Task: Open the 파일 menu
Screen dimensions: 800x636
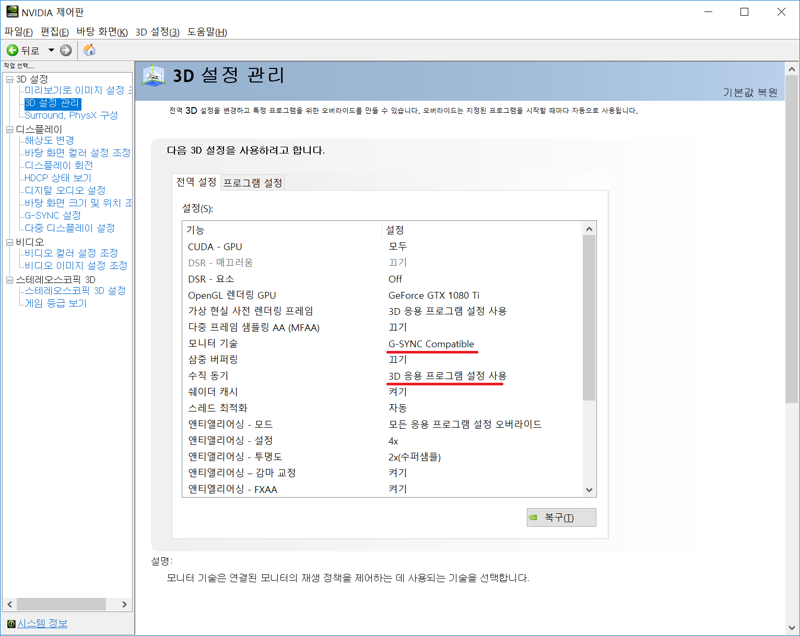Action: tap(18, 32)
